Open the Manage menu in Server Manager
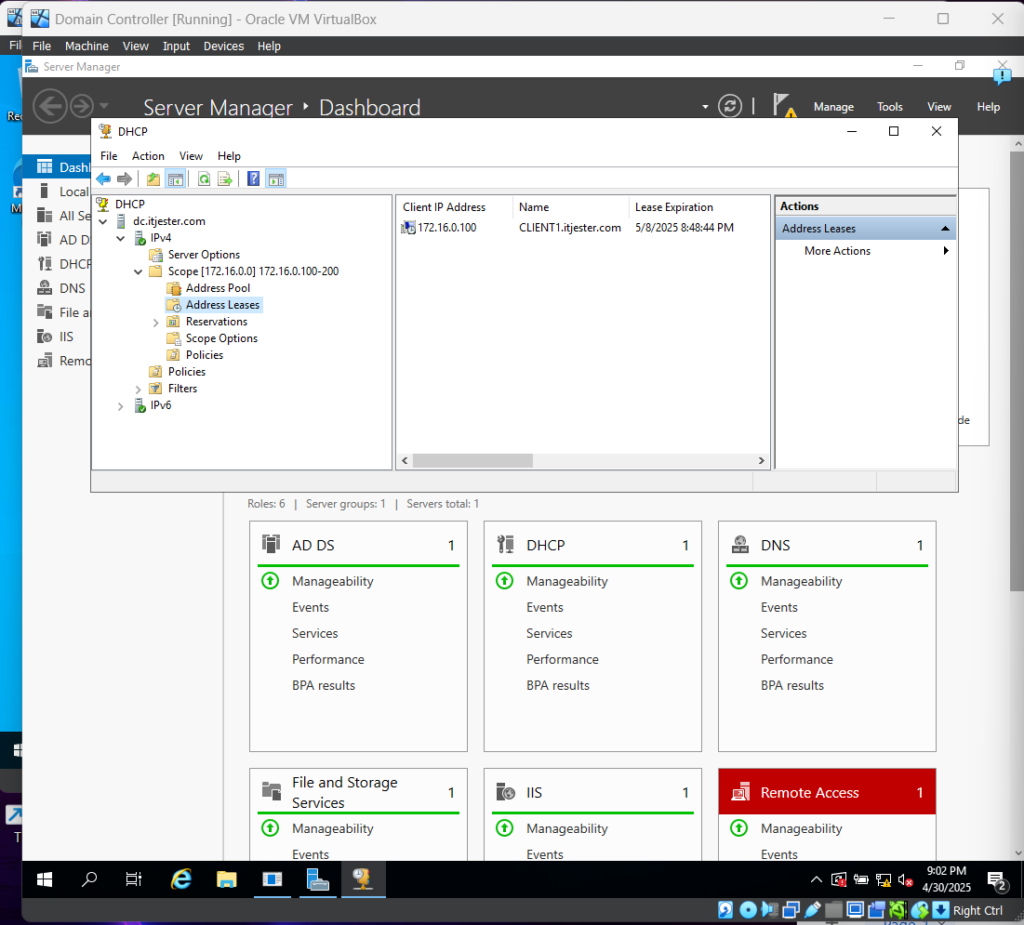The image size is (1024, 925). (833, 107)
